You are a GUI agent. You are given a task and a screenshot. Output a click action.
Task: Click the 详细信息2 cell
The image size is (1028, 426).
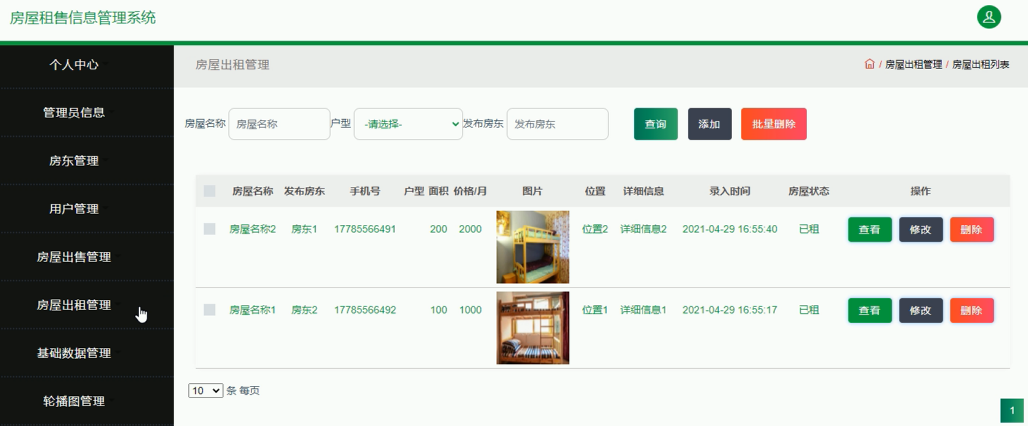[643, 229]
